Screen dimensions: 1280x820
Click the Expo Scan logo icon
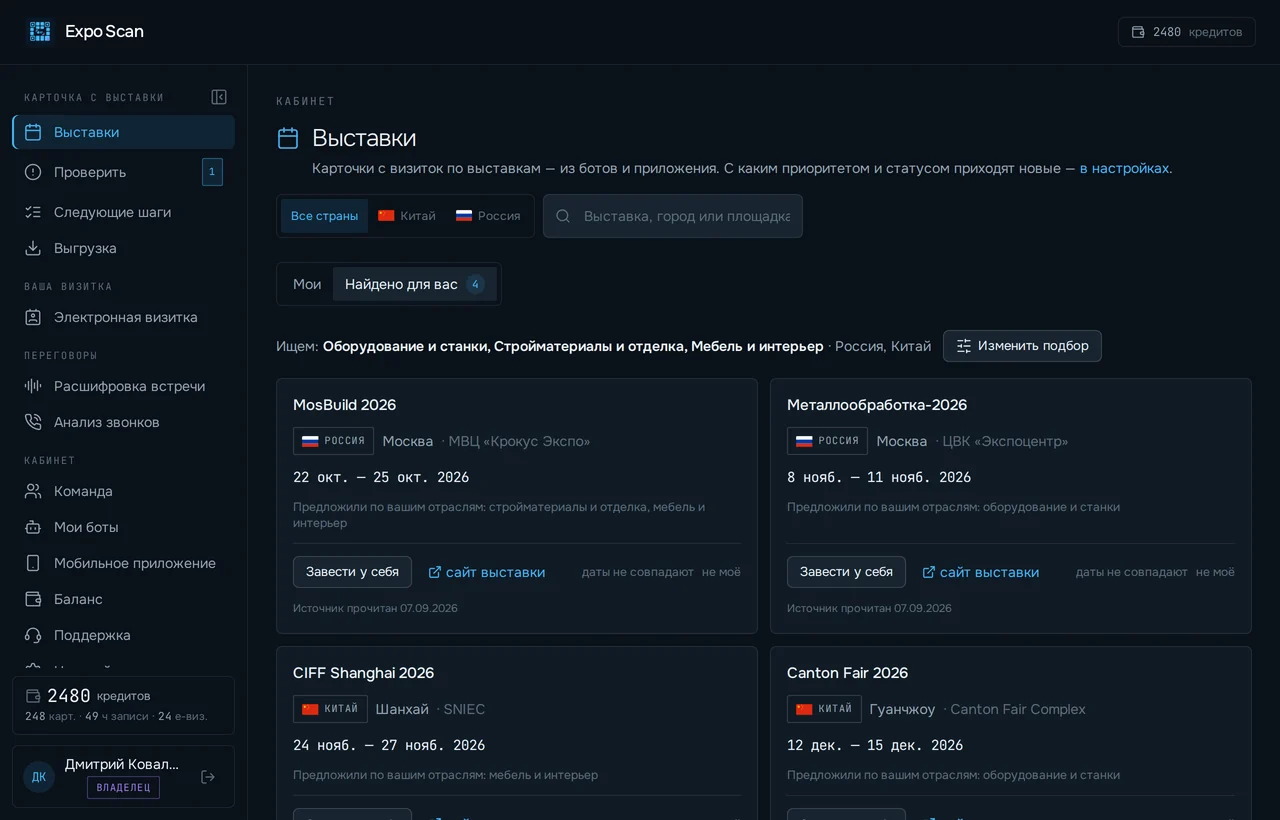[x=40, y=31]
